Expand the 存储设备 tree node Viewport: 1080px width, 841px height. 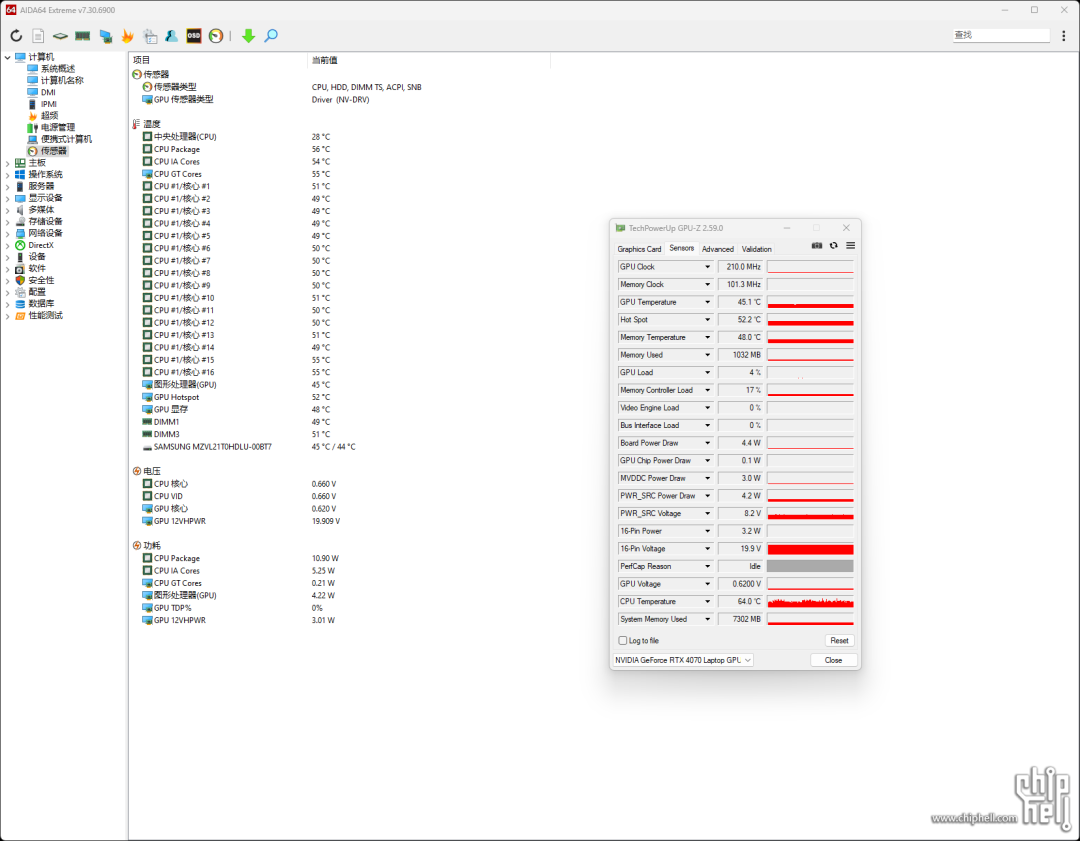click(8, 222)
